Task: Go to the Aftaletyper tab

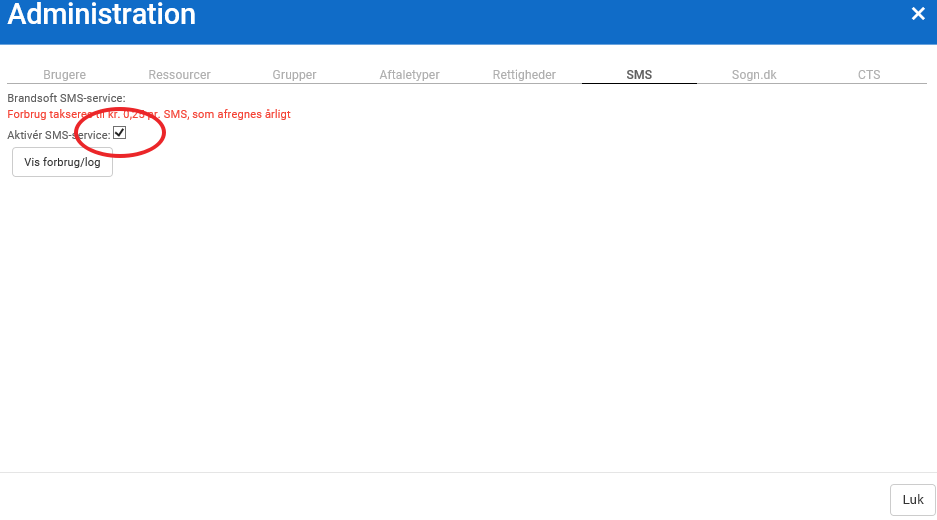Action: 409,75
